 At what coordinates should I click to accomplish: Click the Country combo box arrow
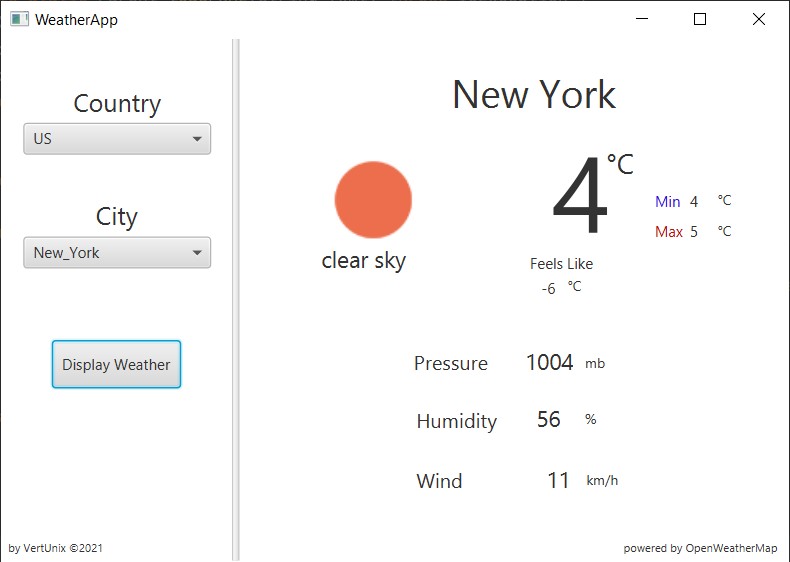(197, 139)
